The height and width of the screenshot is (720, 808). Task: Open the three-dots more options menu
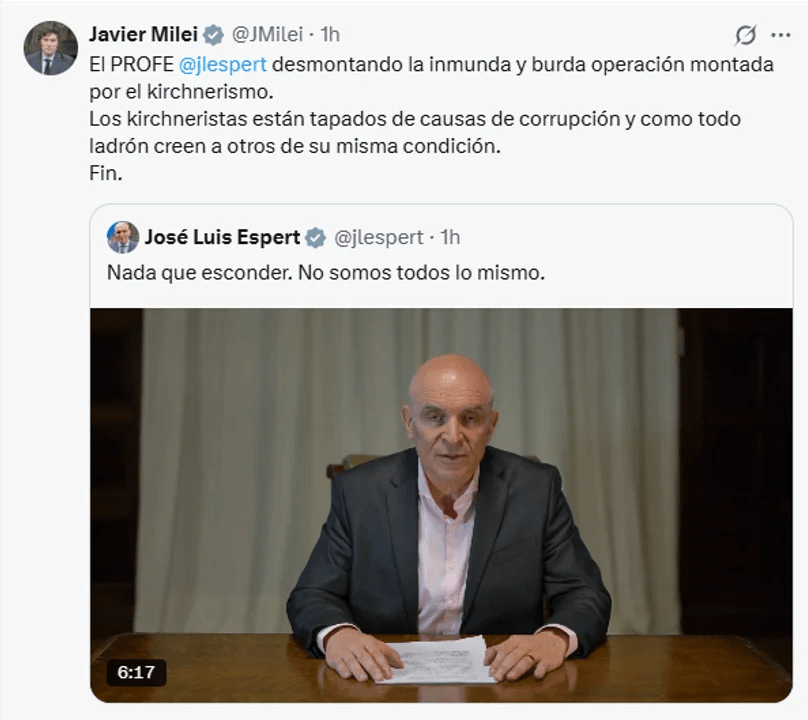point(781,35)
